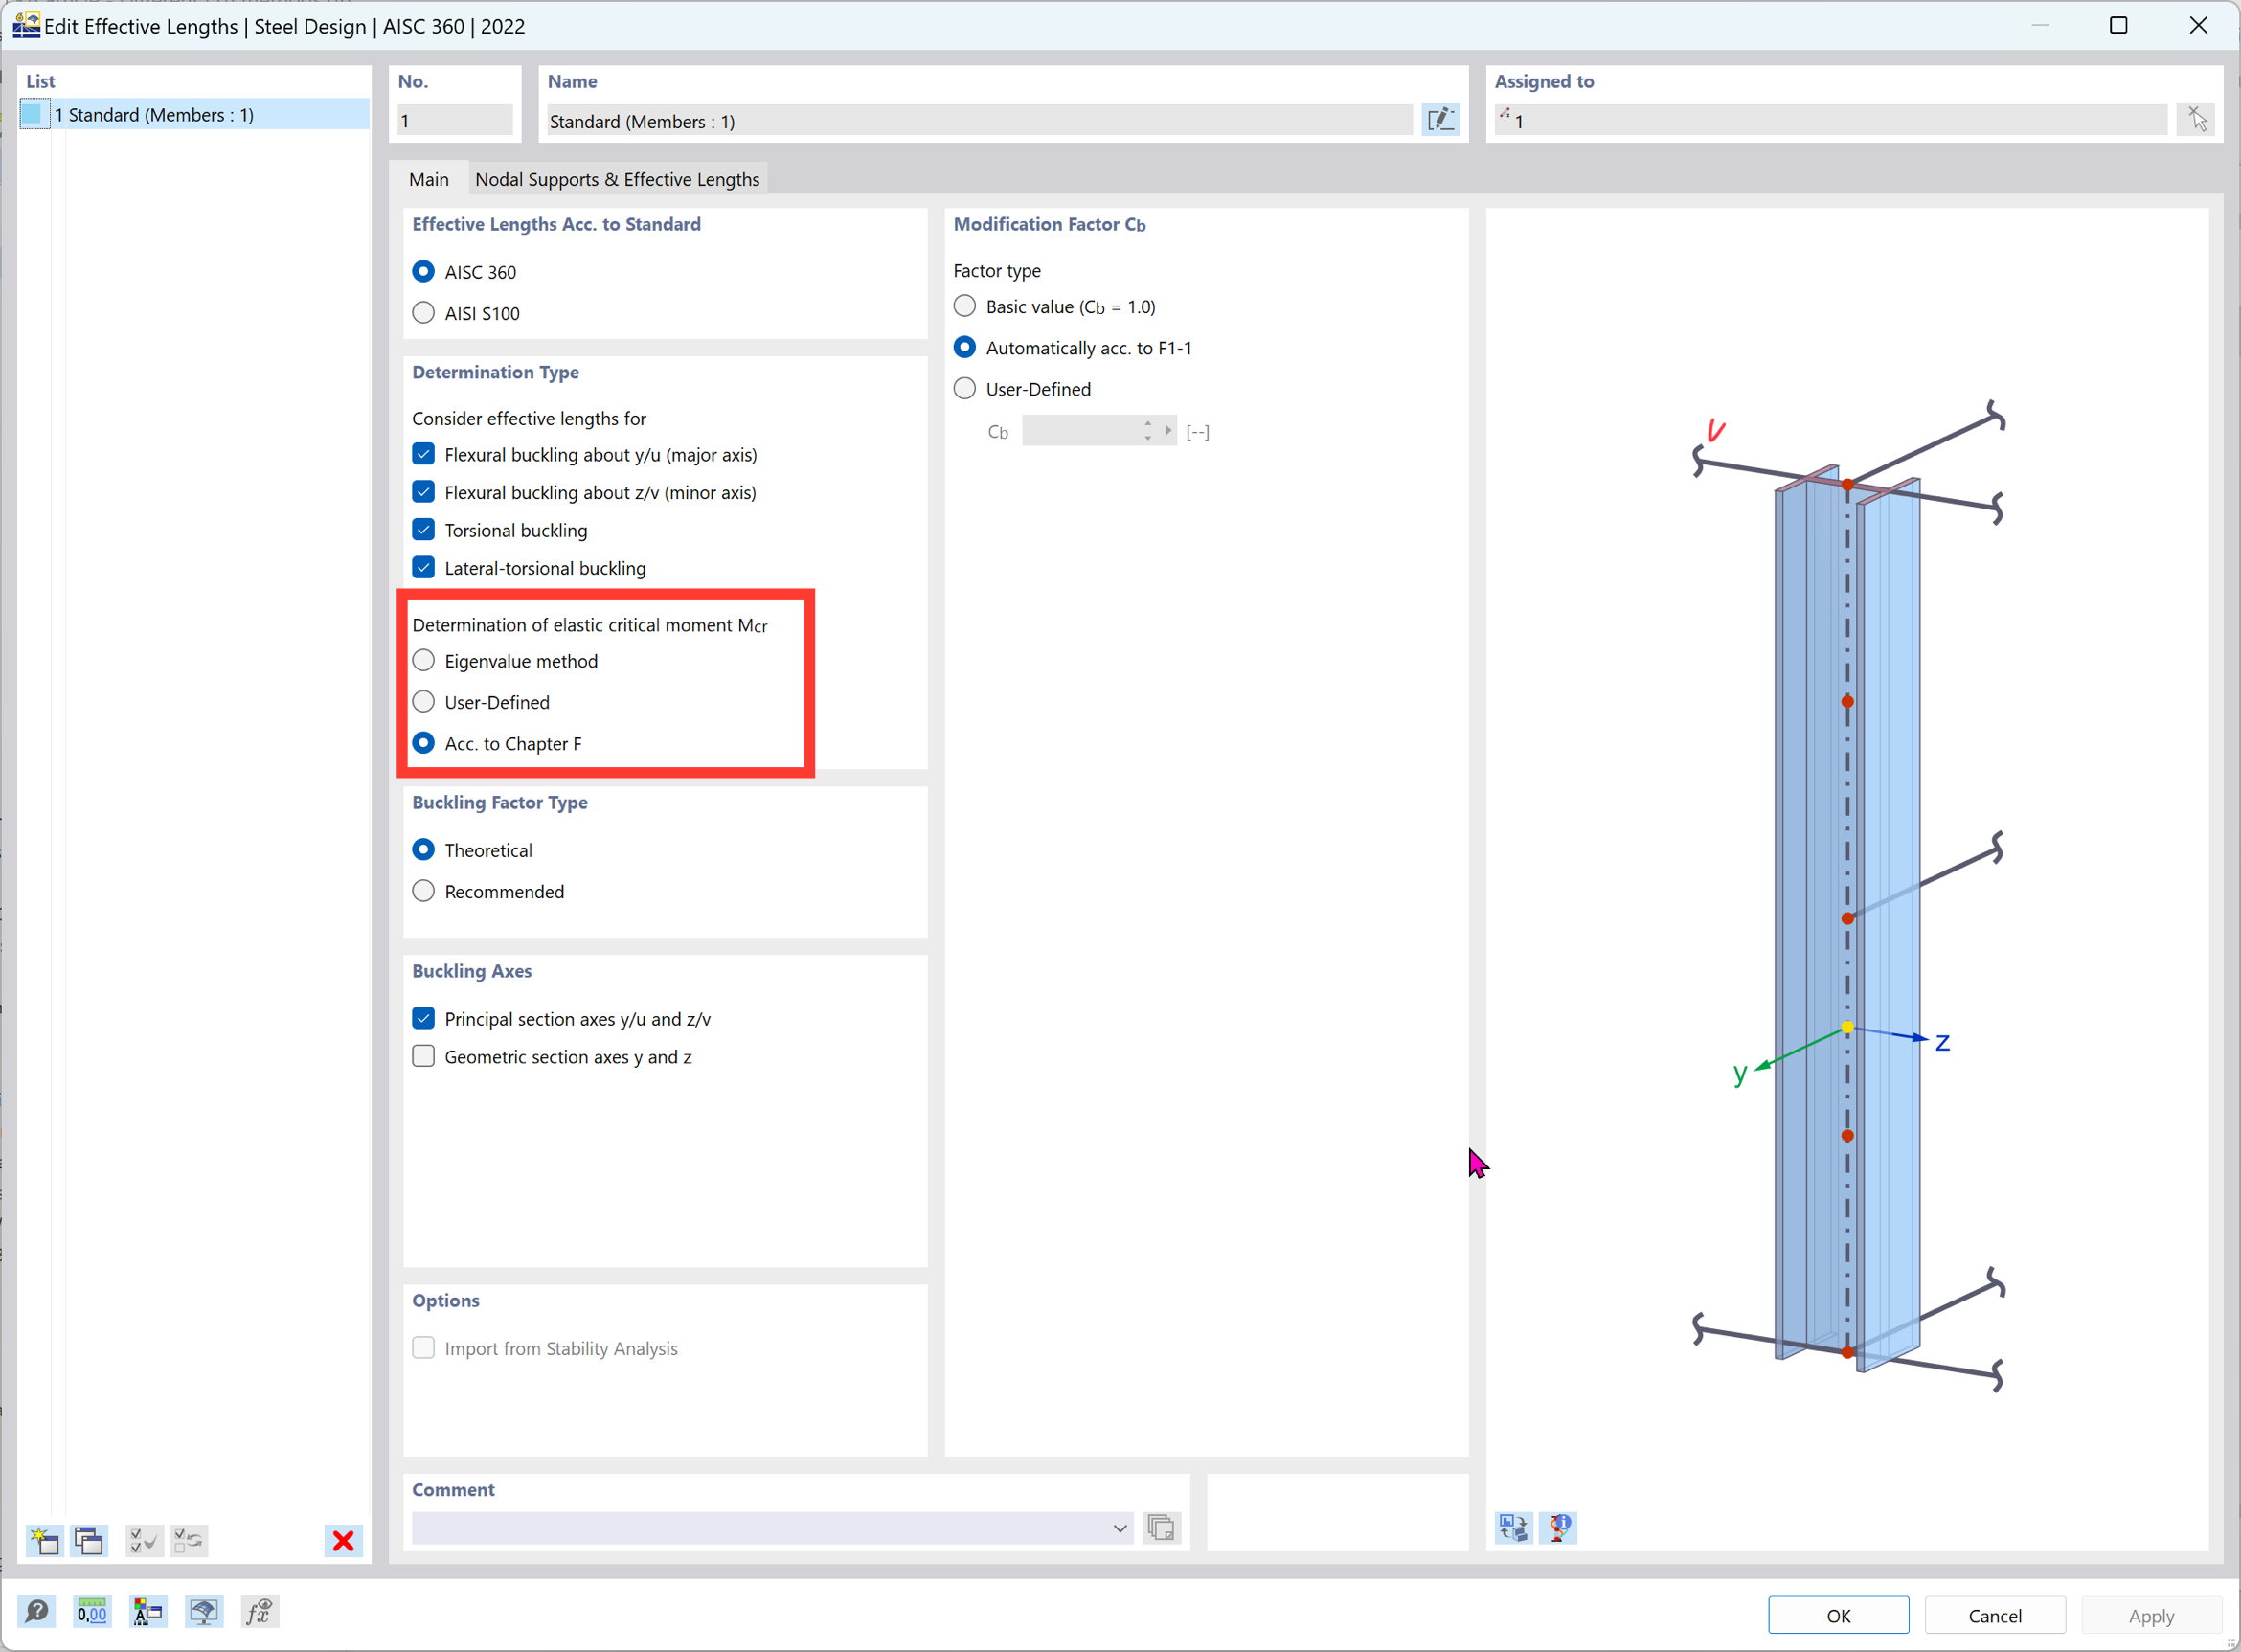Click the delete list entry red X icon
This screenshot has height=1652, width=2241.
[x=343, y=1541]
